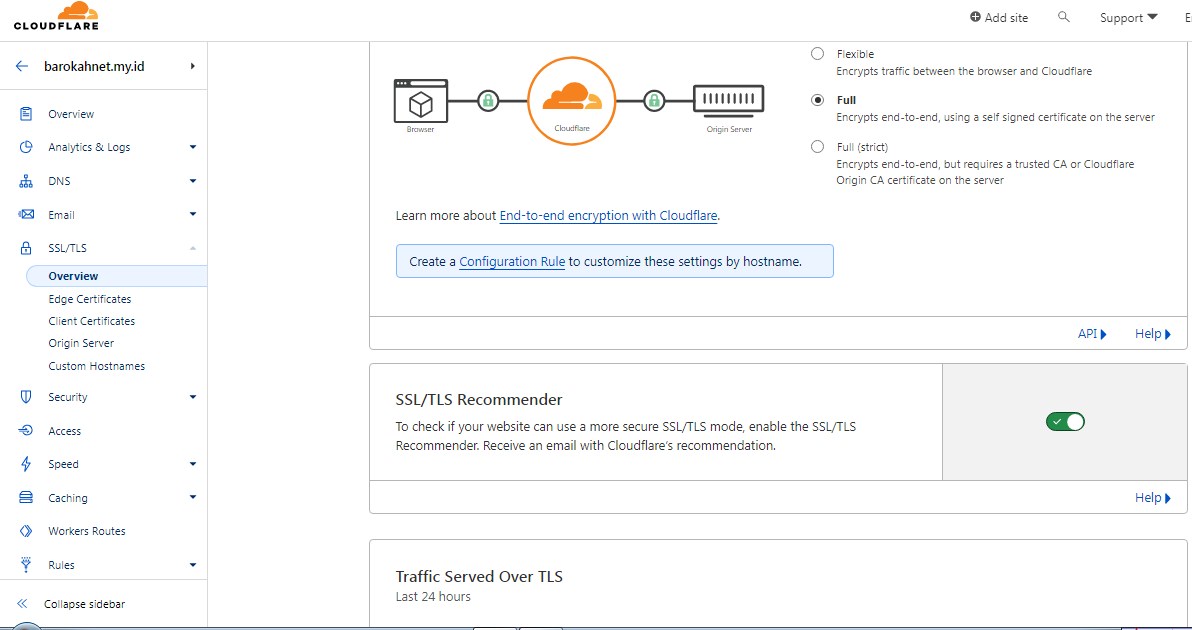Click the SSL/TLS Recommender heading
The height and width of the screenshot is (630, 1192).
[x=479, y=400]
